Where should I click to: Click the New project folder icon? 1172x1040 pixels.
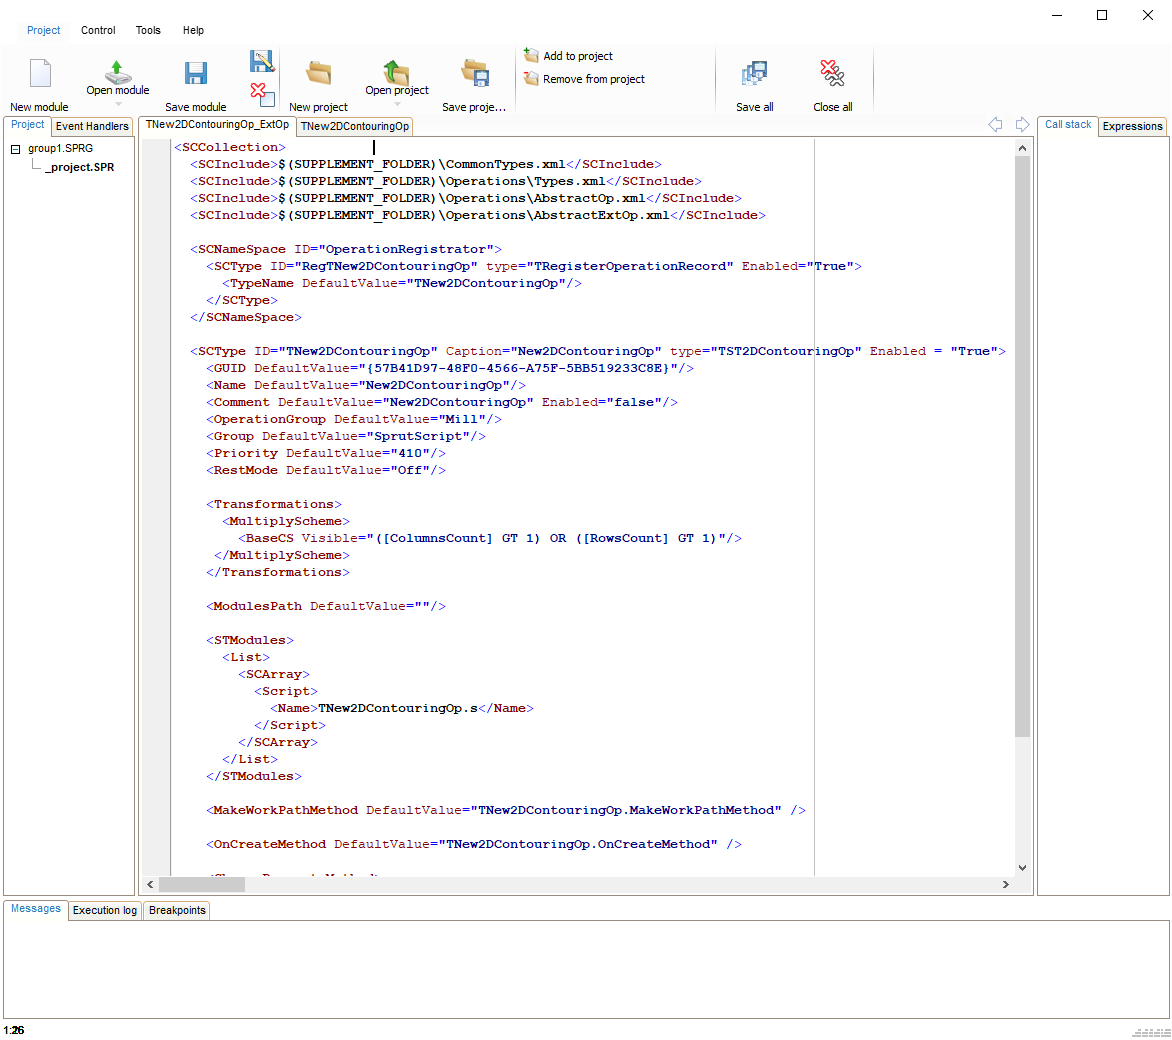tap(319, 74)
